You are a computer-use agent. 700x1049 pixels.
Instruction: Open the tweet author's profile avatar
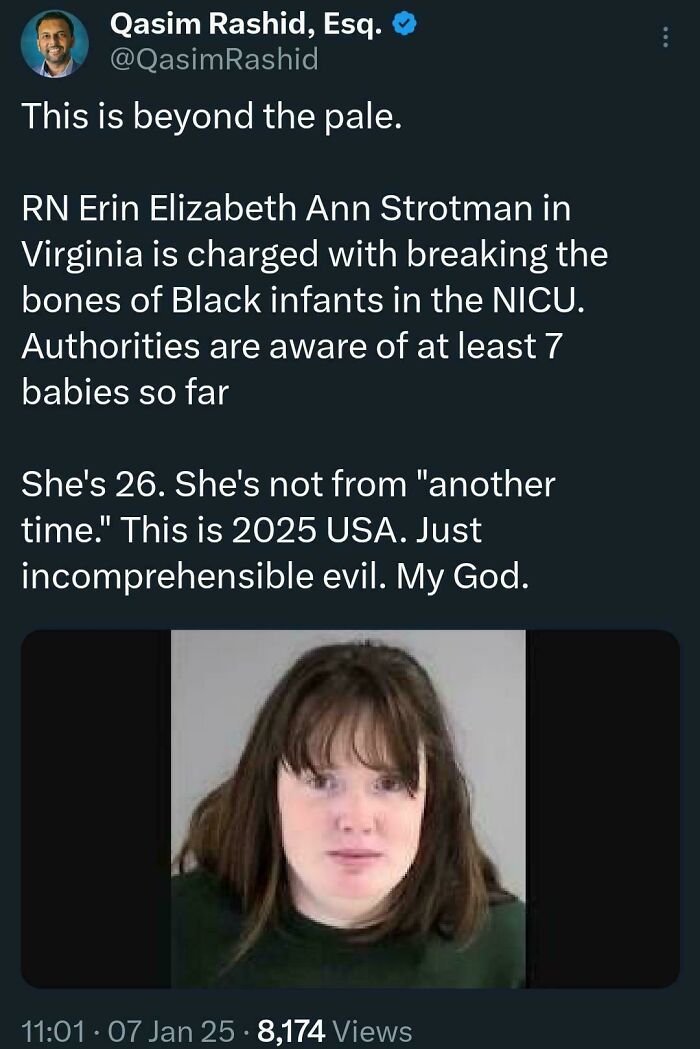tap(54, 43)
